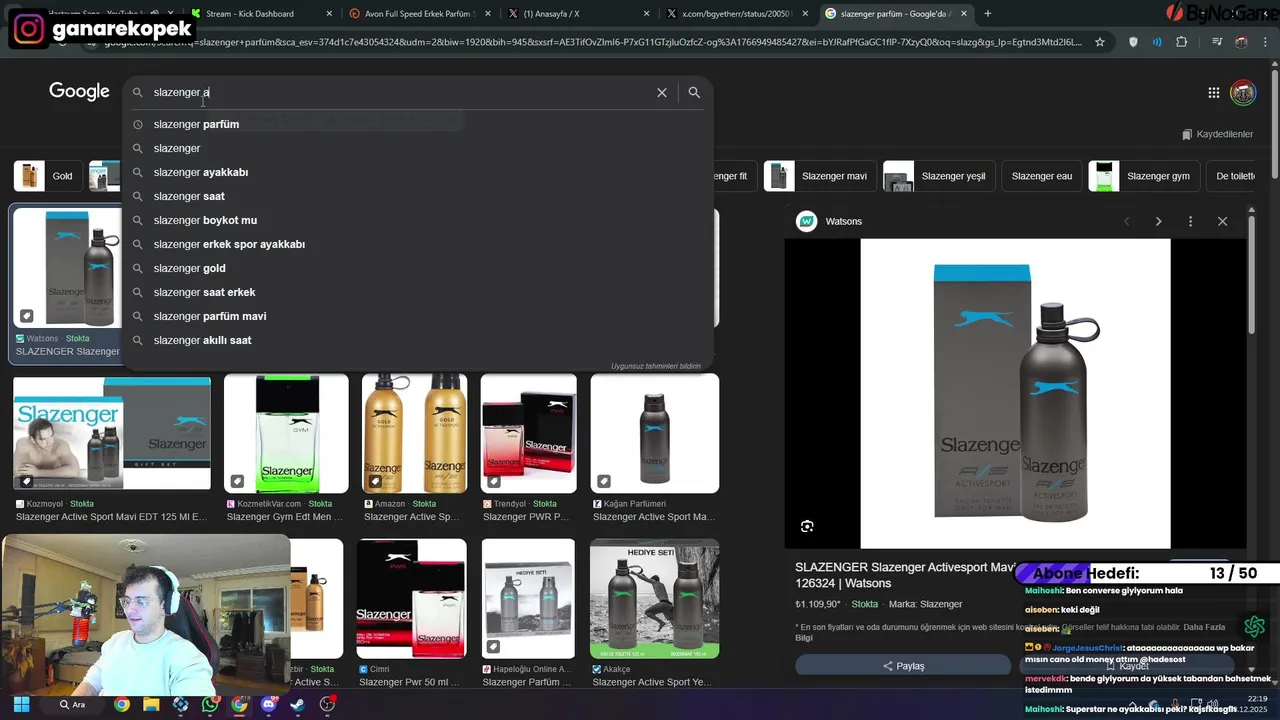
Task: Close the Watsons image preview panel
Action: coord(1222,221)
